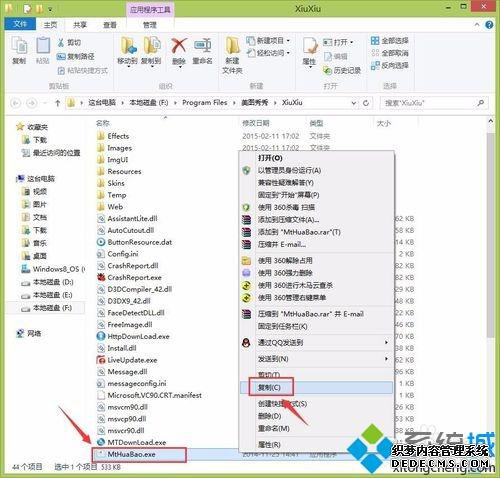This screenshot has height=478, width=500.
Task: Open the address bar history dropdown
Action: tap(354, 103)
